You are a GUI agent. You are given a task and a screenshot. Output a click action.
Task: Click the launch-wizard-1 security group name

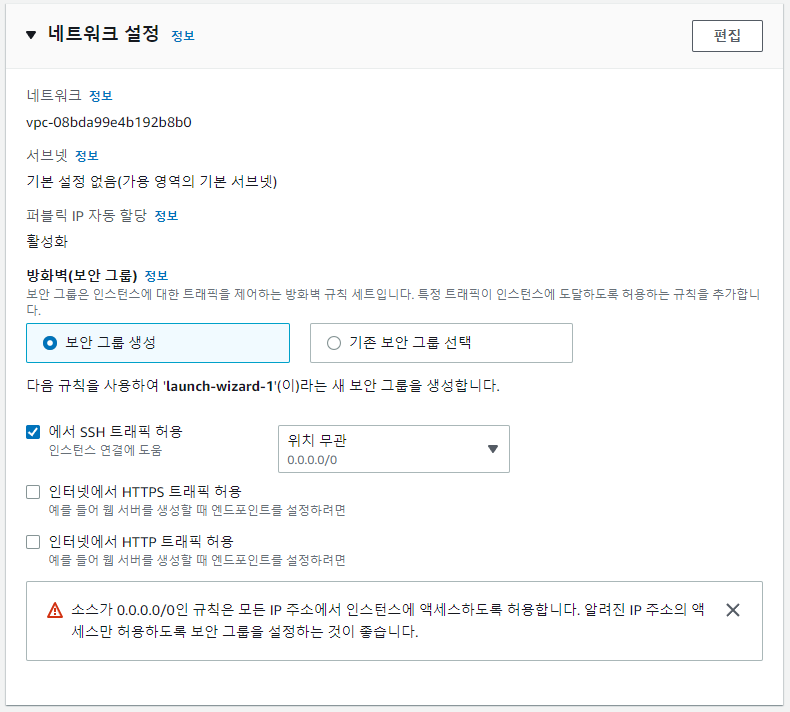click(220, 386)
